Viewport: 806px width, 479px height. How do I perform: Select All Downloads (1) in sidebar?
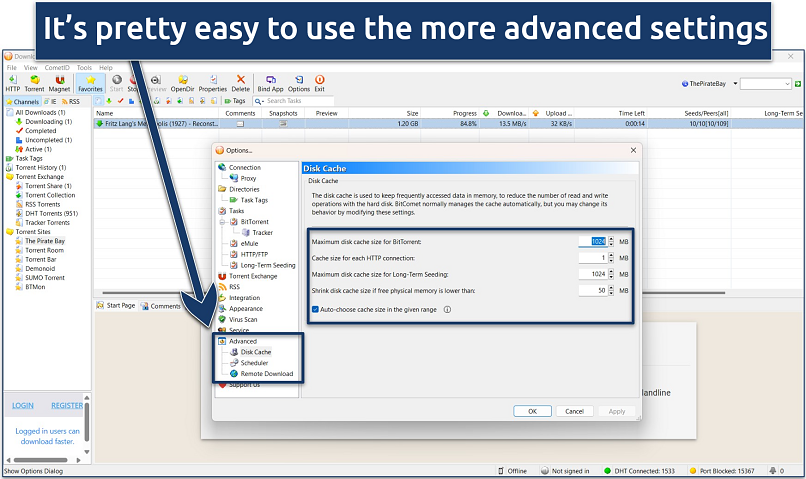coord(40,113)
